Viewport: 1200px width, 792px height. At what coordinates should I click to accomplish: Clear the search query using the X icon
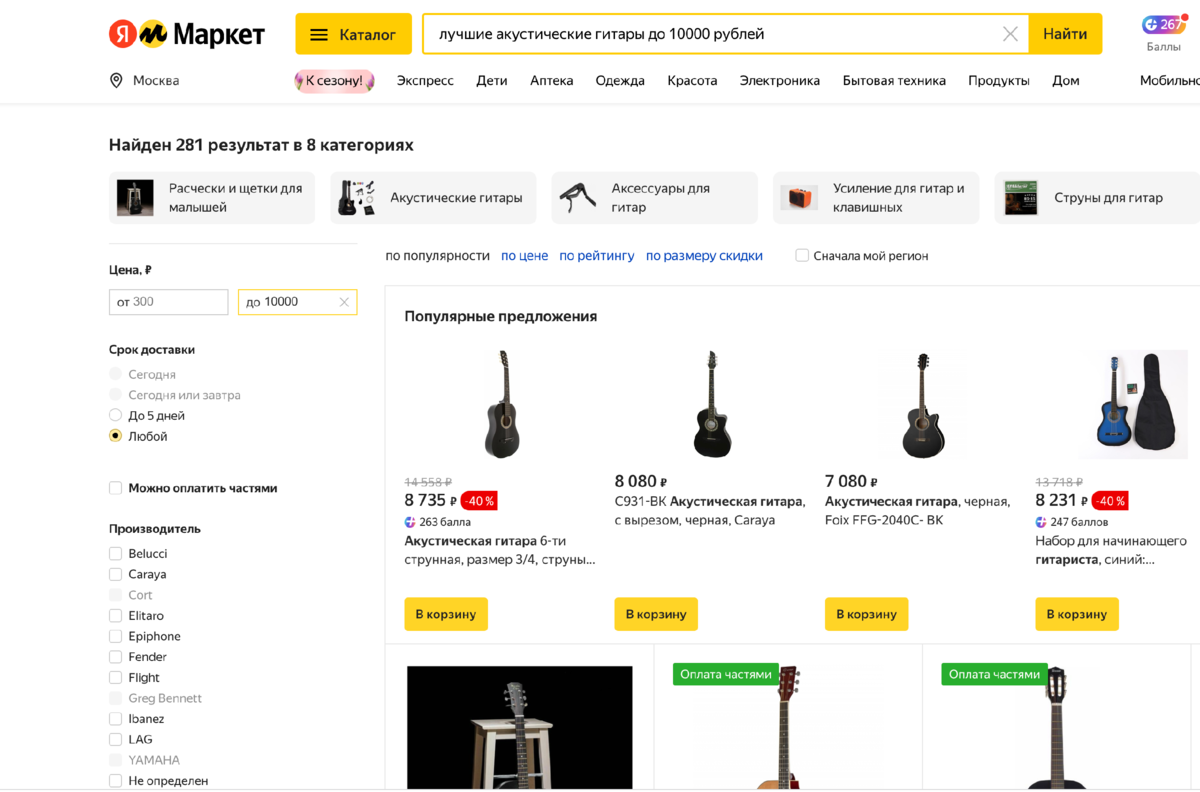(x=1010, y=33)
